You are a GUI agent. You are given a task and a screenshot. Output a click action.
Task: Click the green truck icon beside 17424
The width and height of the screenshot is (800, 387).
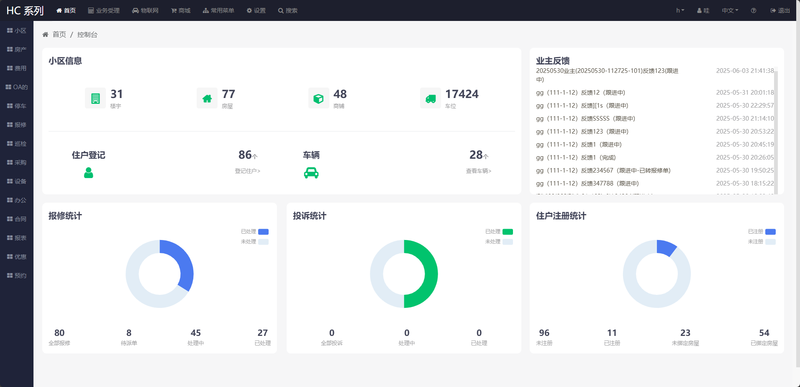(431, 98)
